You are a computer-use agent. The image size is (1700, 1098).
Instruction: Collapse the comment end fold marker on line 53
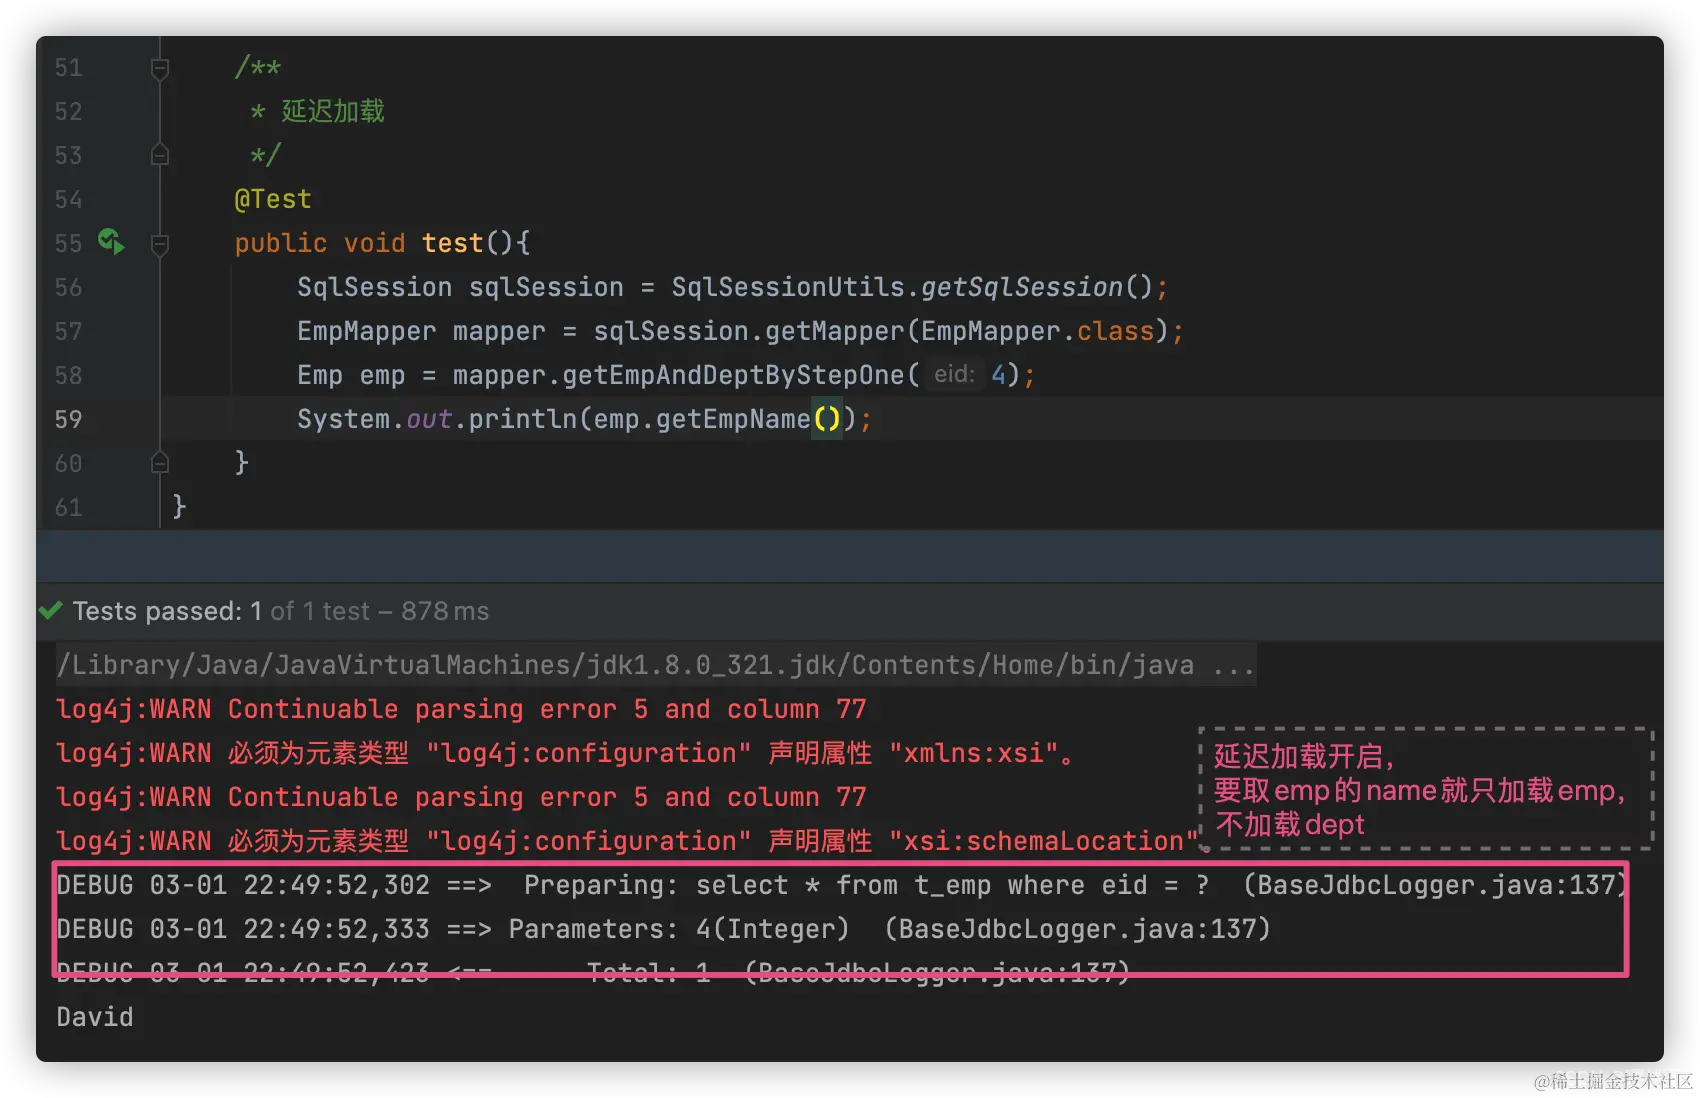[x=160, y=155]
